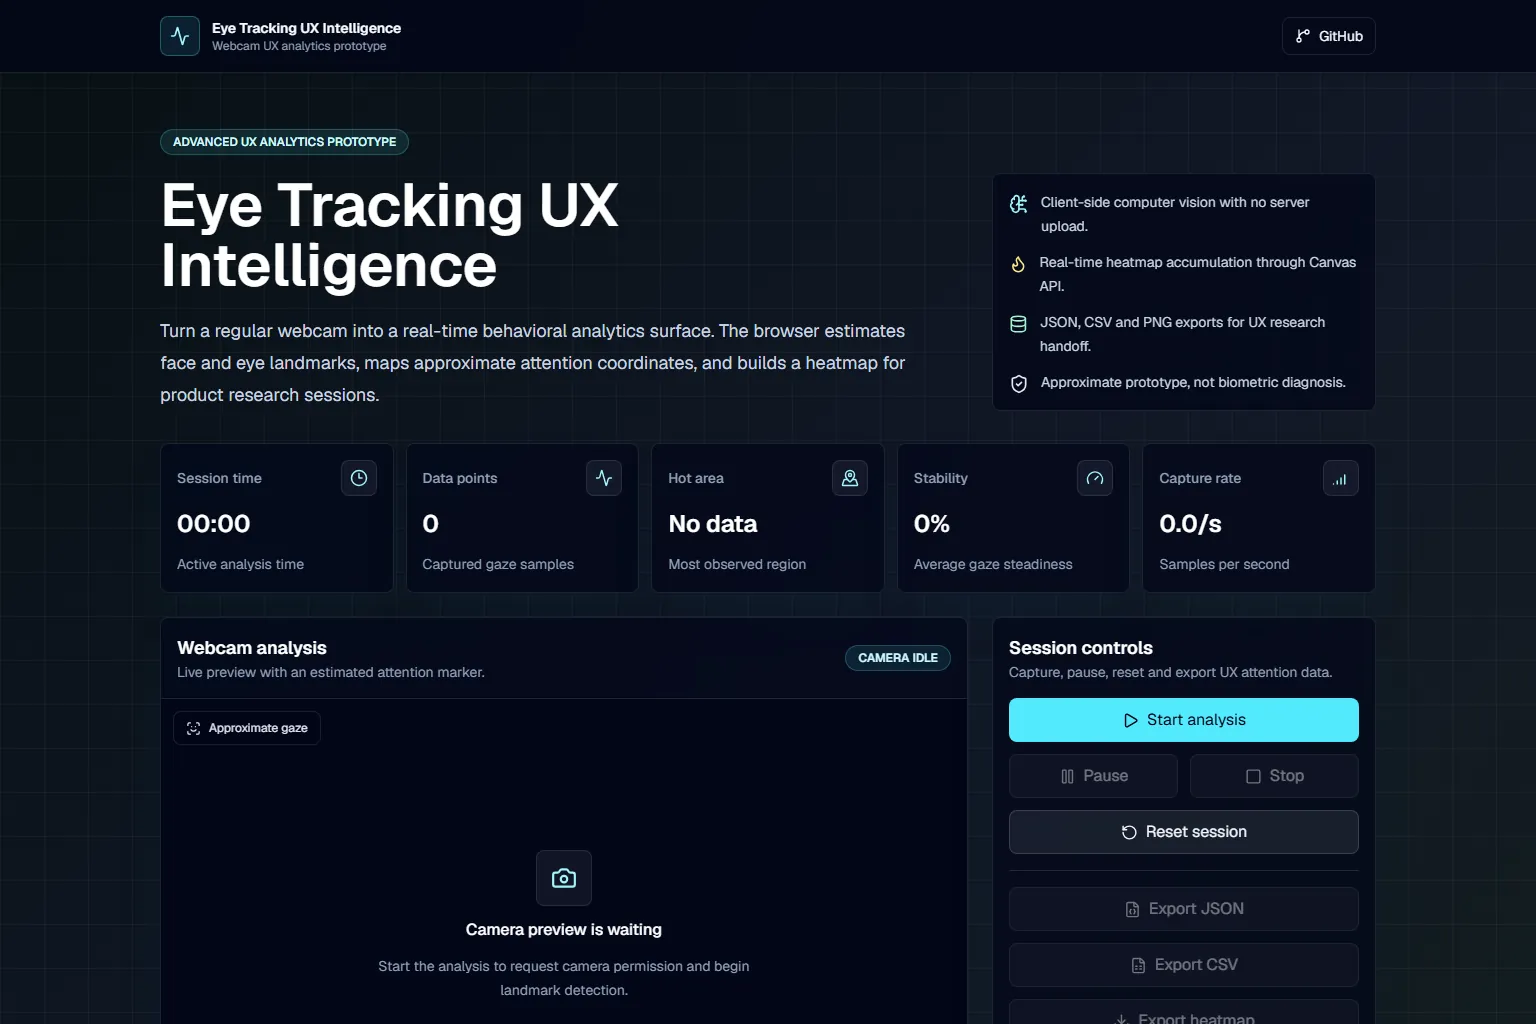Click the brain icon beside client-side vision text
The image size is (1536, 1024).
[1019, 204]
